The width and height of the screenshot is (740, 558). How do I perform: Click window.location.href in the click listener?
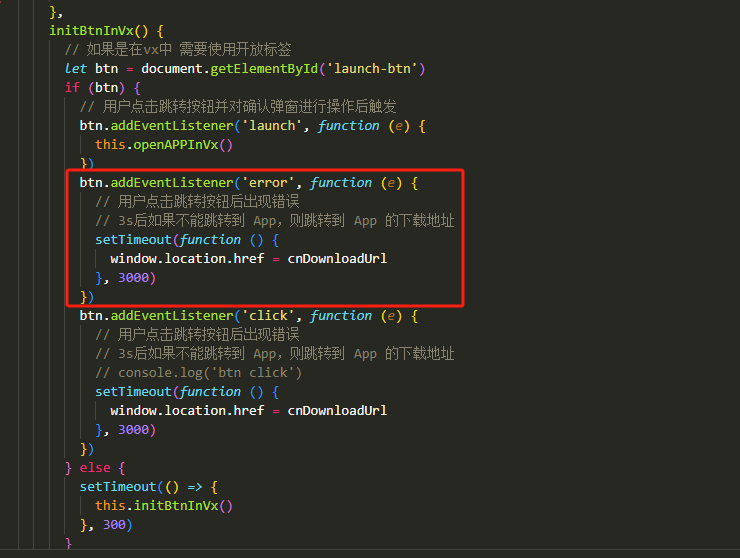point(187,411)
